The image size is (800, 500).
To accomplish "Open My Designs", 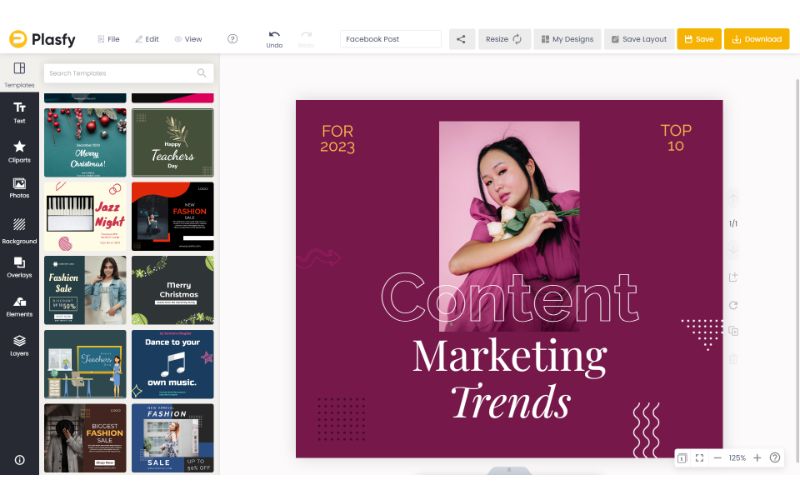I will (x=567, y=39).
